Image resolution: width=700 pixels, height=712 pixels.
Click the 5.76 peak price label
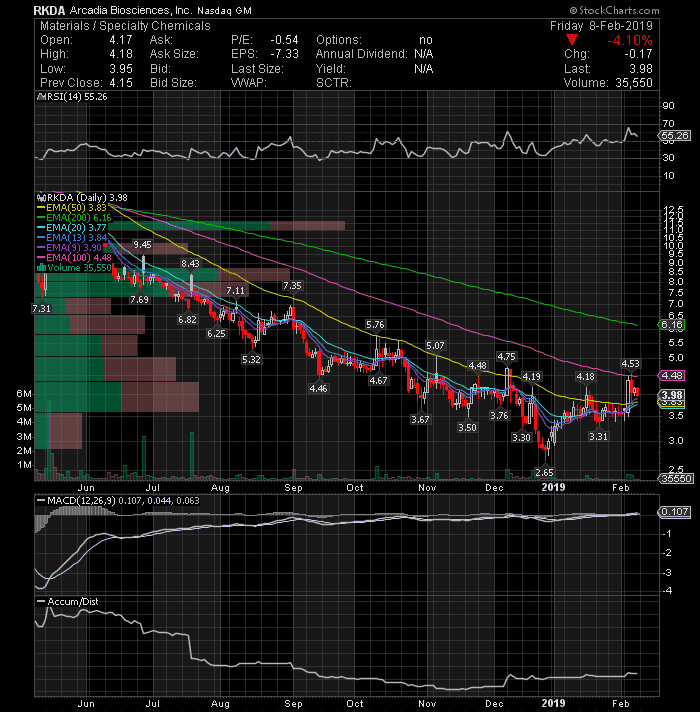pyautogui.click(x=375, y=324)
